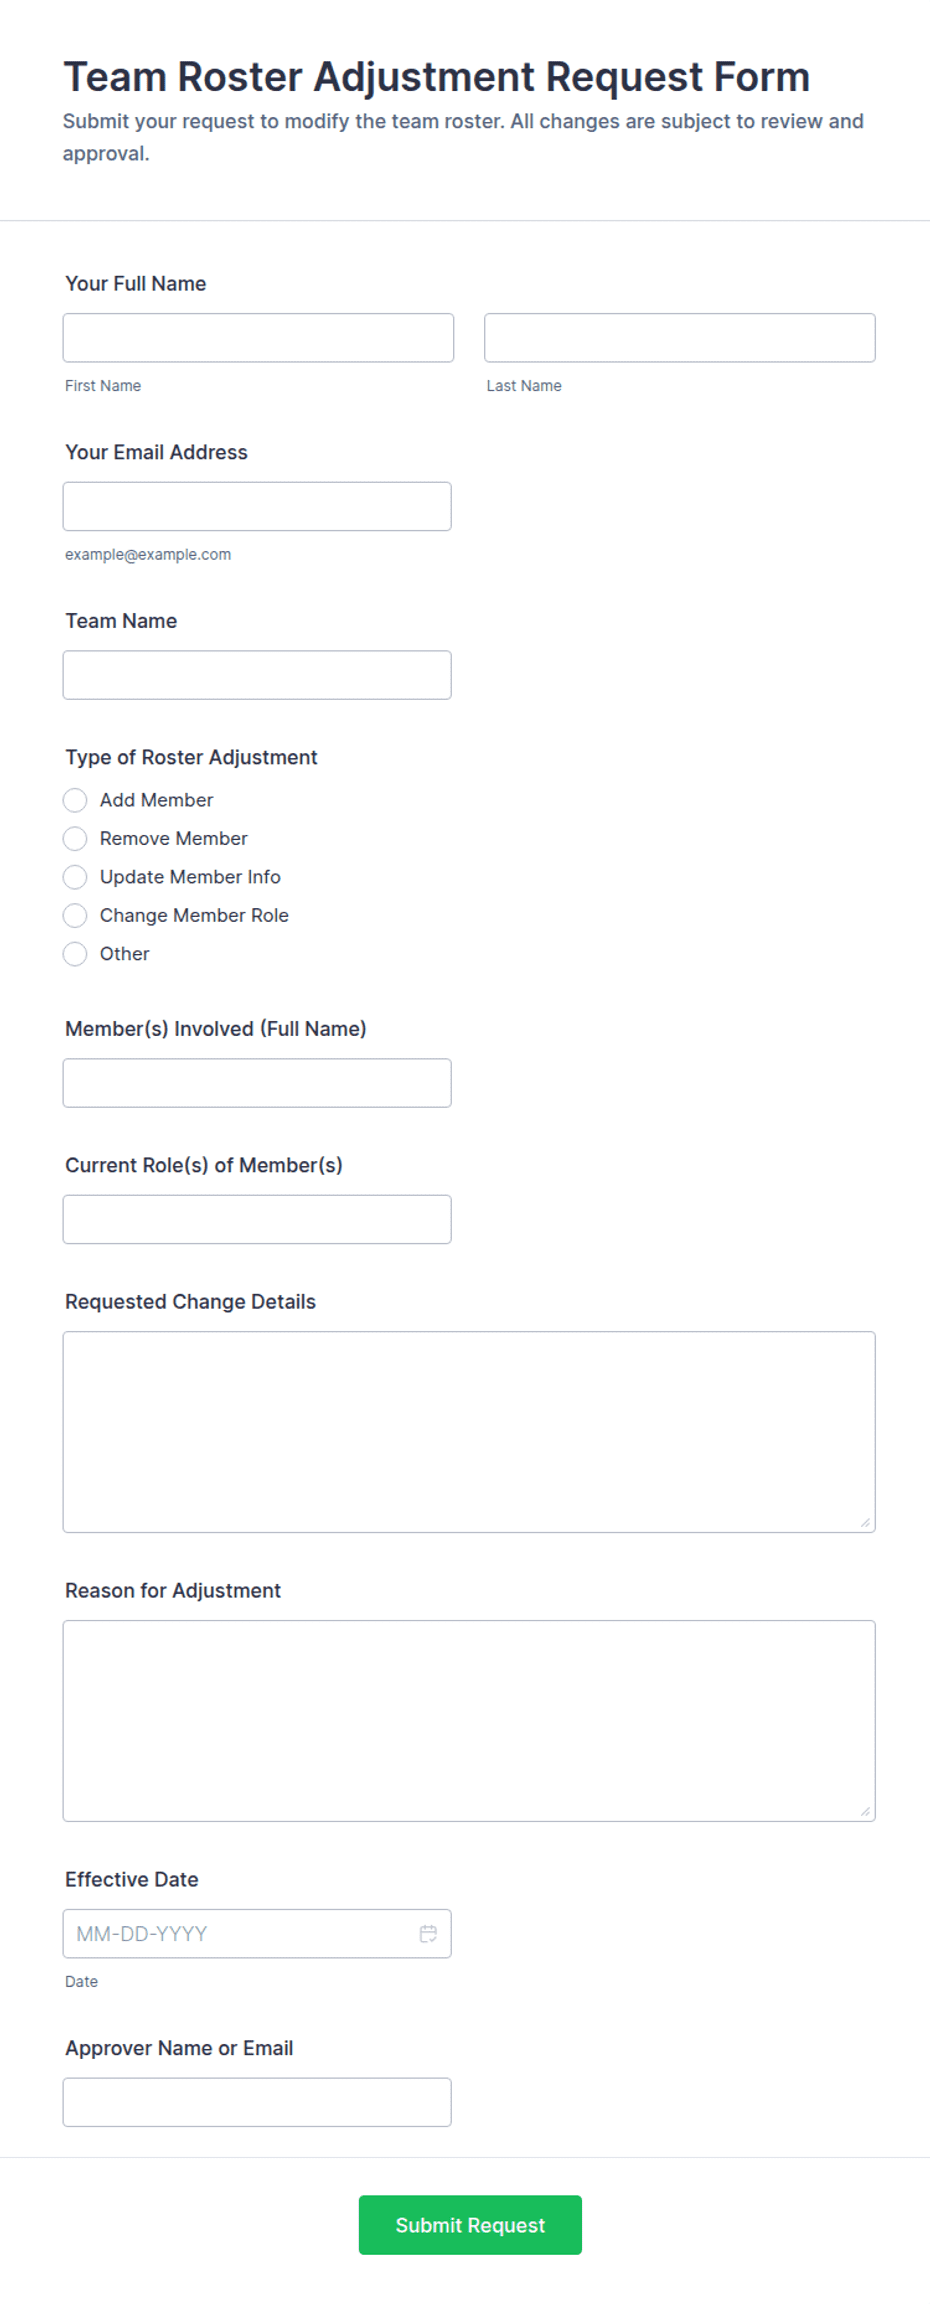Click the Reason for Adjustment resize handle

click(865, 1811)
